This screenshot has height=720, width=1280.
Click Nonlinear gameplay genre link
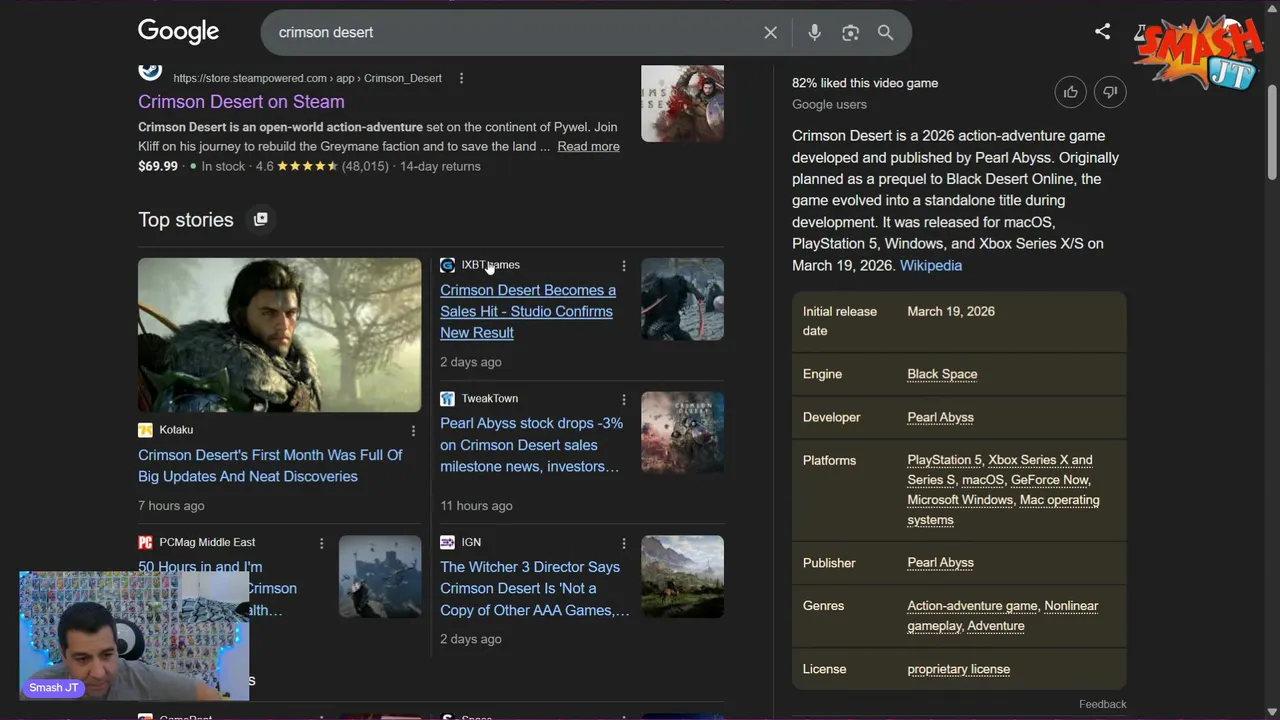[x=1002, y=616]
